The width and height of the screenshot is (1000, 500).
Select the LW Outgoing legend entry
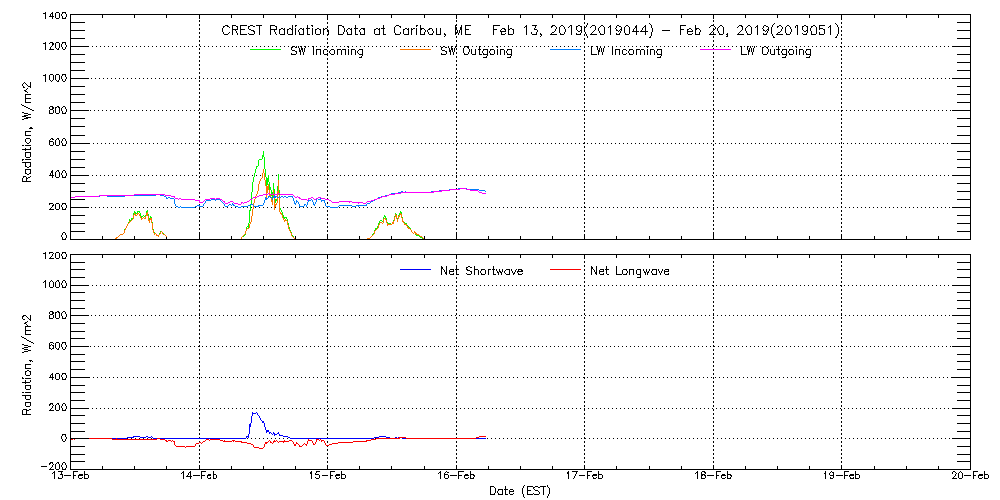(x=775, y=52)
